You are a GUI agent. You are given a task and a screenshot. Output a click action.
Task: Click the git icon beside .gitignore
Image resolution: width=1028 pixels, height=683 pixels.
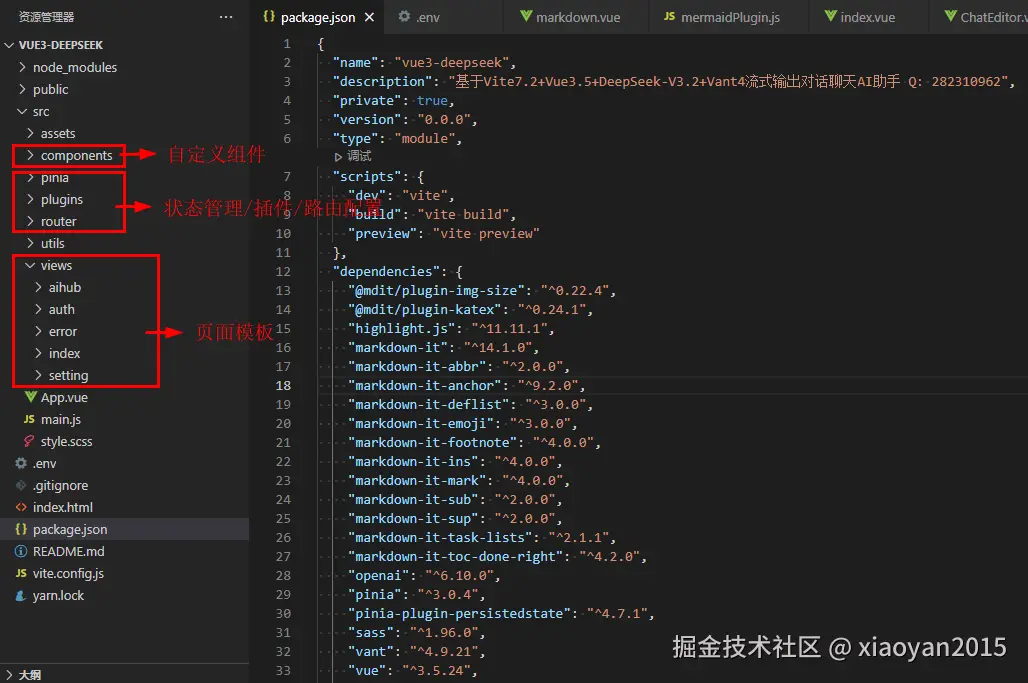[x=22, y=485]
